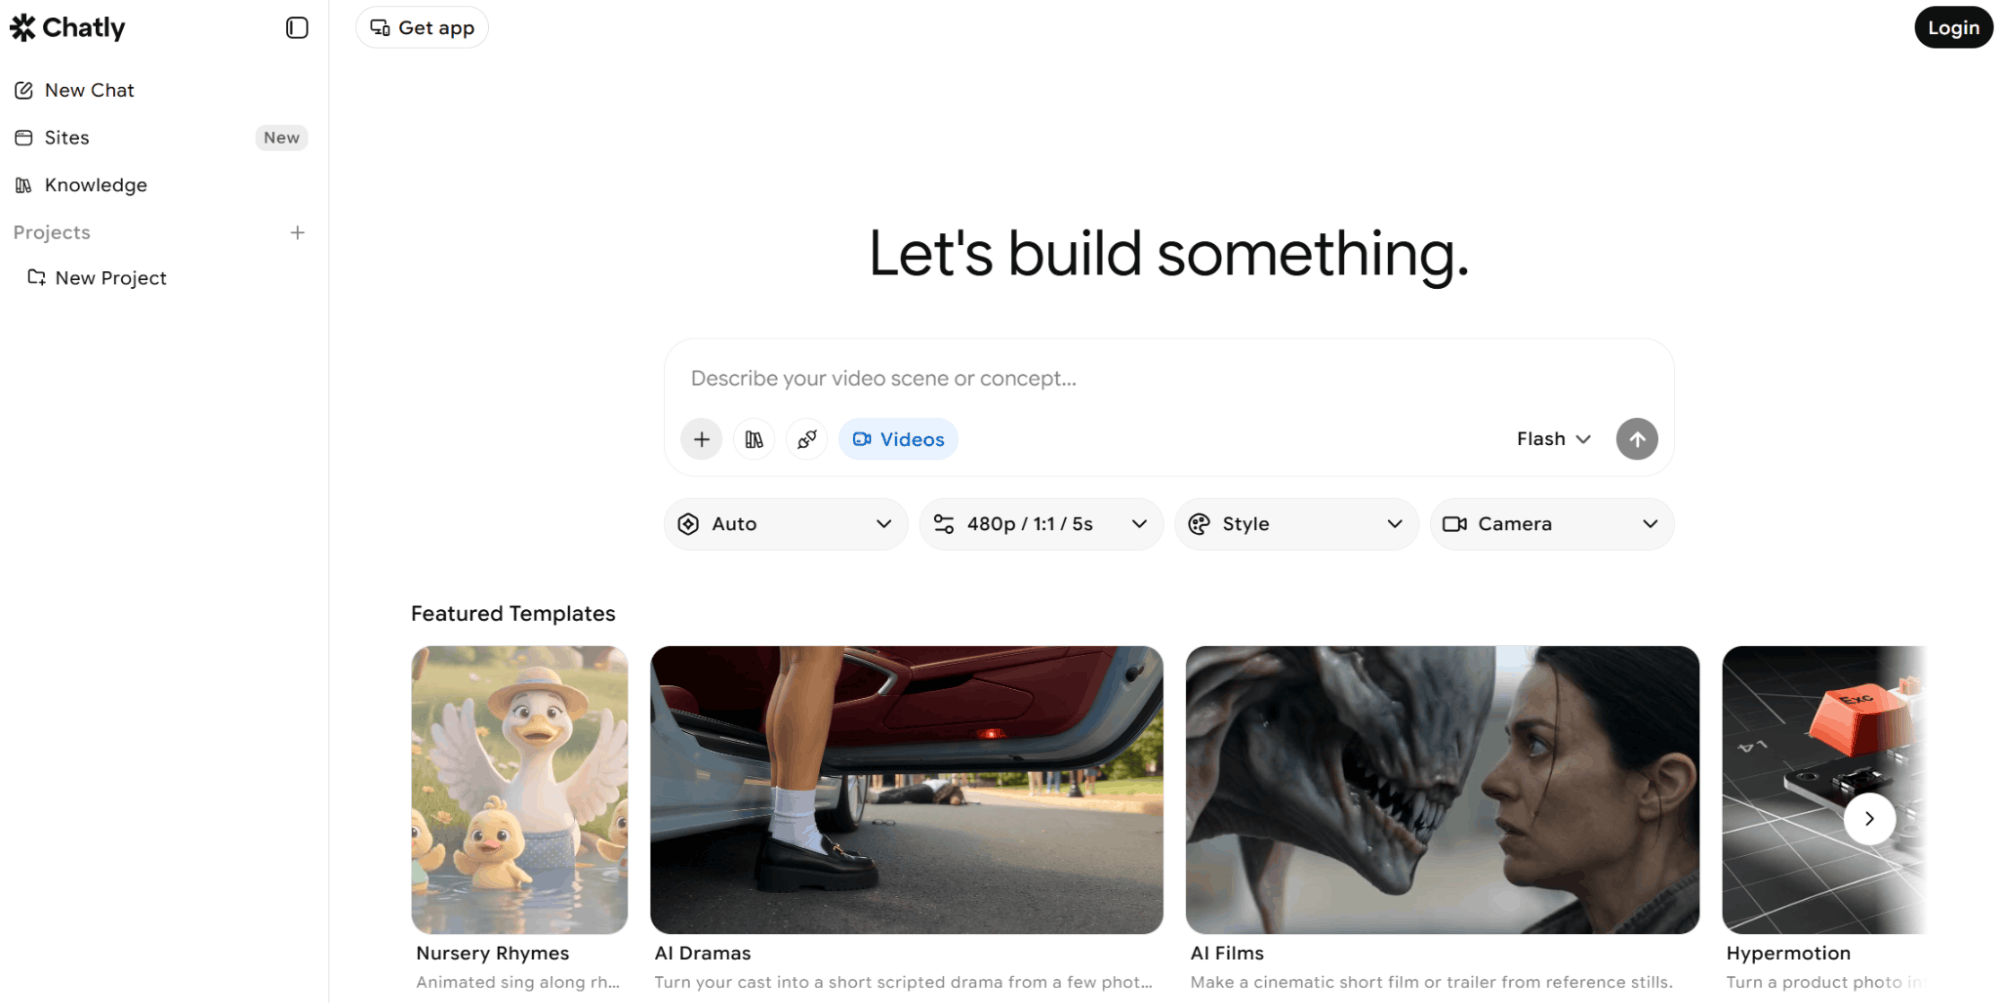Open the Auto dropdown
Image resolution: width=1999 pixels, height=1004 pixels.
coord(786,524)
